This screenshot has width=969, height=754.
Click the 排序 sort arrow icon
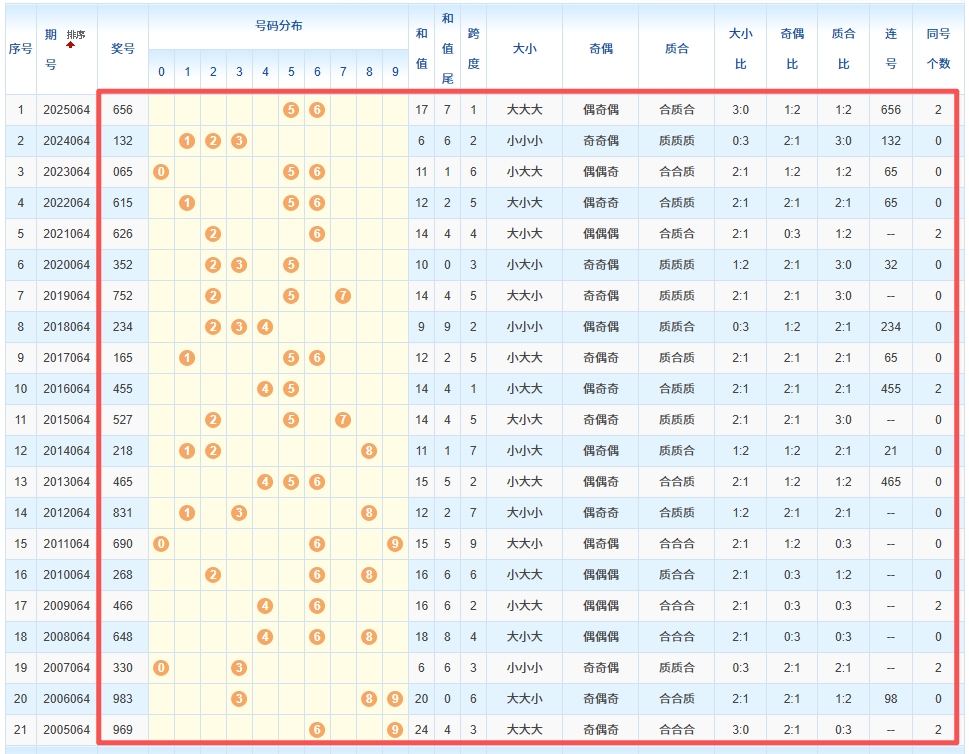[71, 45]
